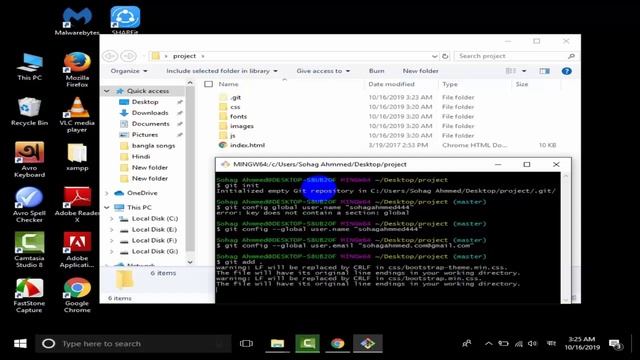
Task: Switch to Git Bash taskbar icon
Action: pyautogui.click(x=368, y=344)
